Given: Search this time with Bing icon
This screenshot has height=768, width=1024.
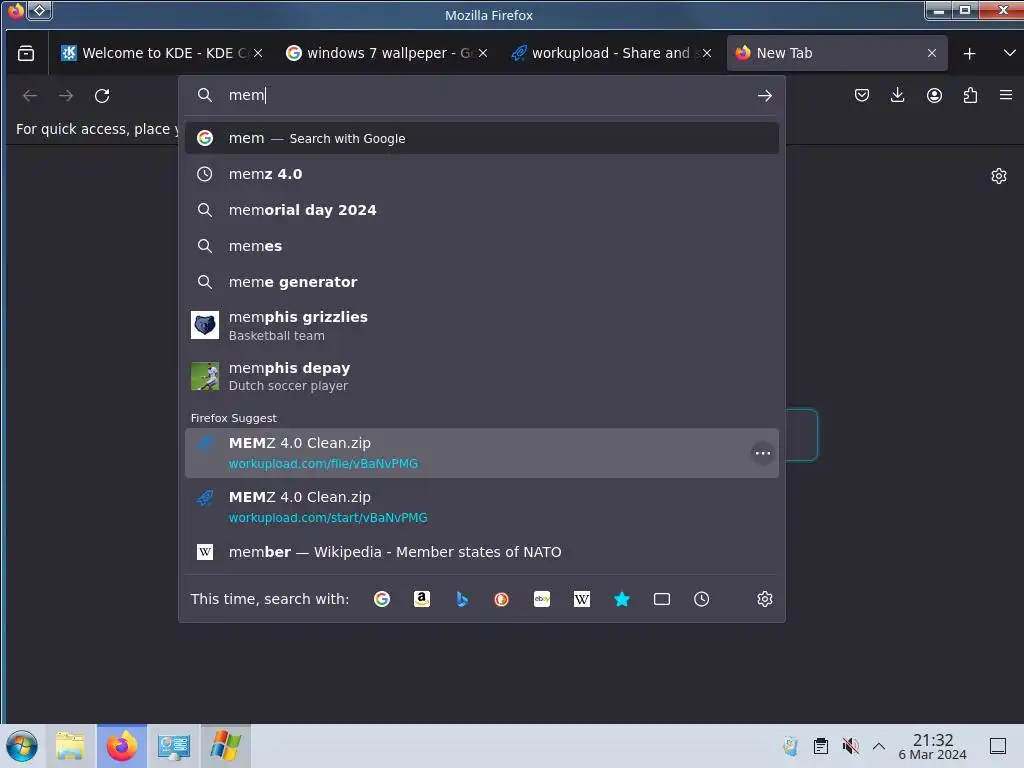Looking at the screenshot, I should tap(462, 599).
